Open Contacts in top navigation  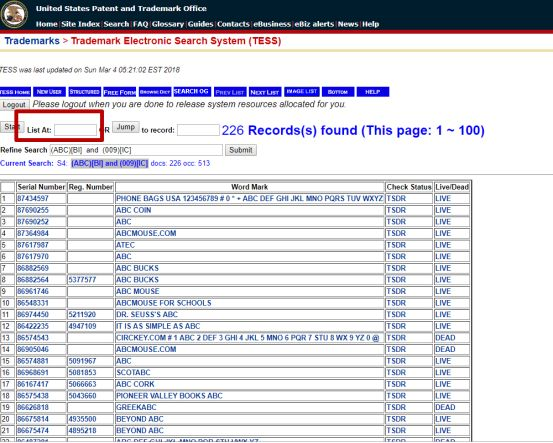coord(233,24)
